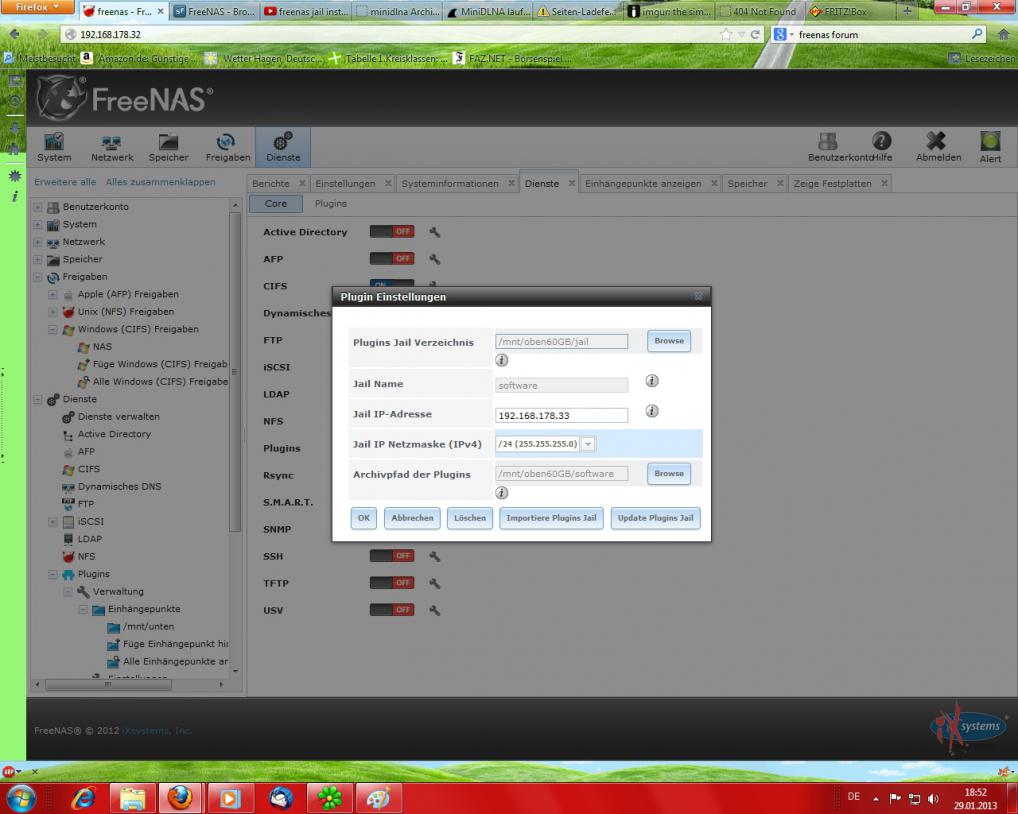Edit the Jail IP-Adresse field

561,415
